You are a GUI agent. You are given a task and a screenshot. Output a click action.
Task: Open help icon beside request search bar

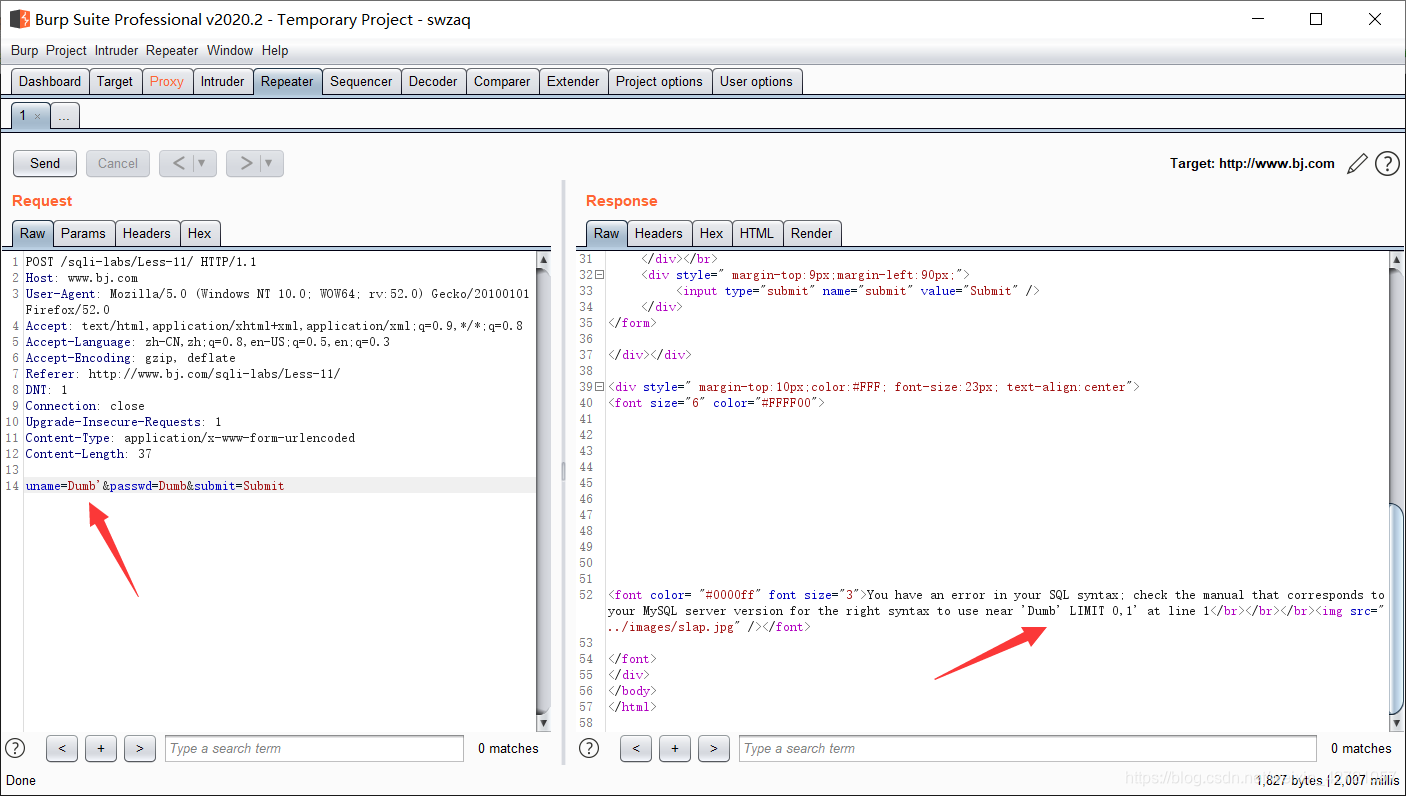point(15,748)
